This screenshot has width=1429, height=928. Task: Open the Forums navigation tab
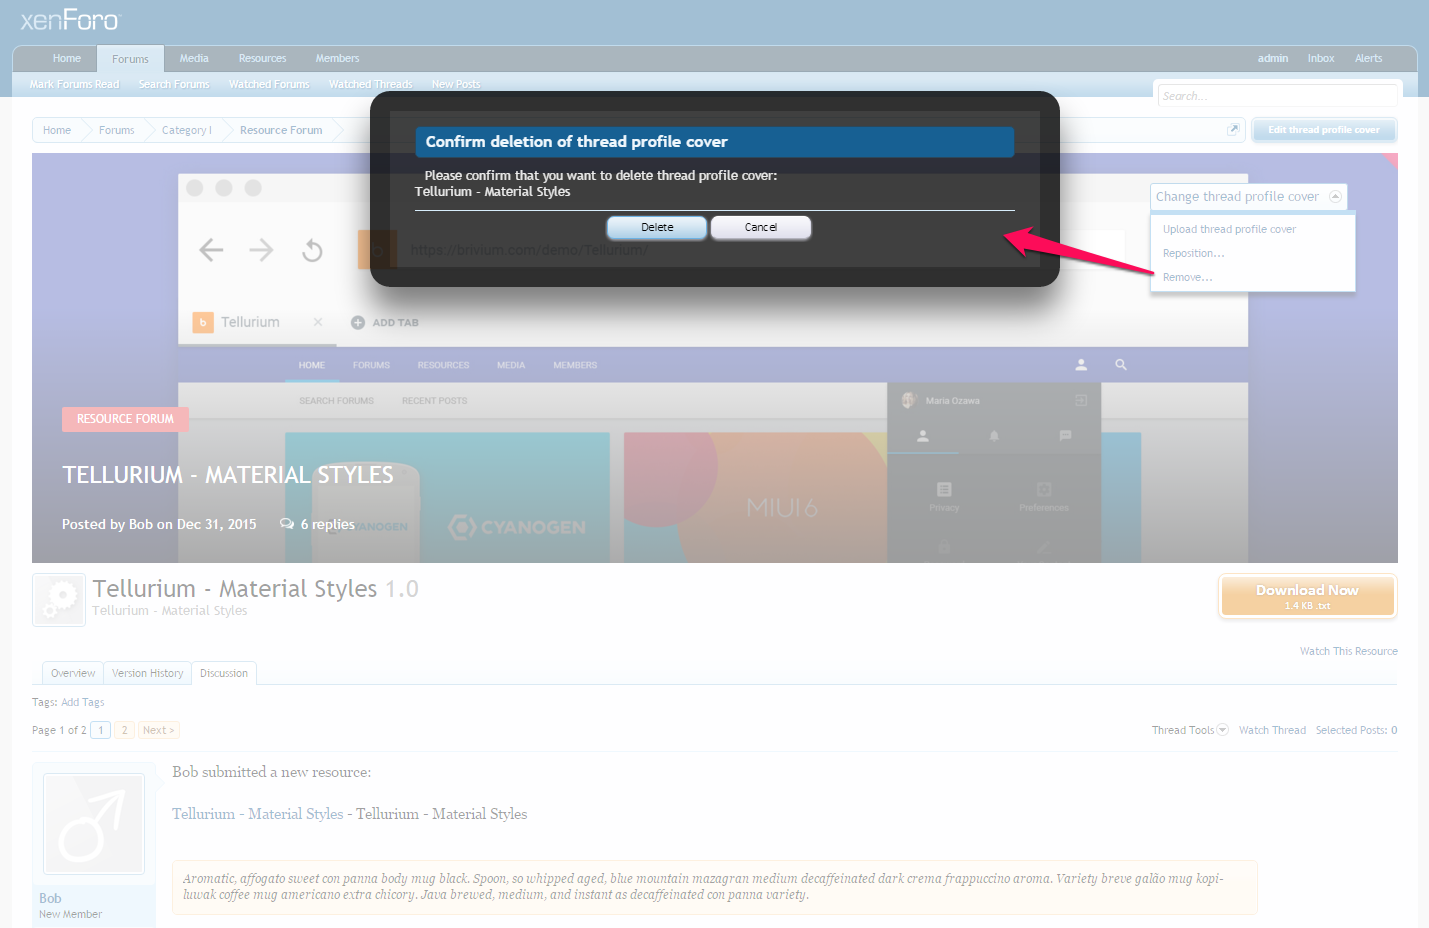(x=130, y=59)
